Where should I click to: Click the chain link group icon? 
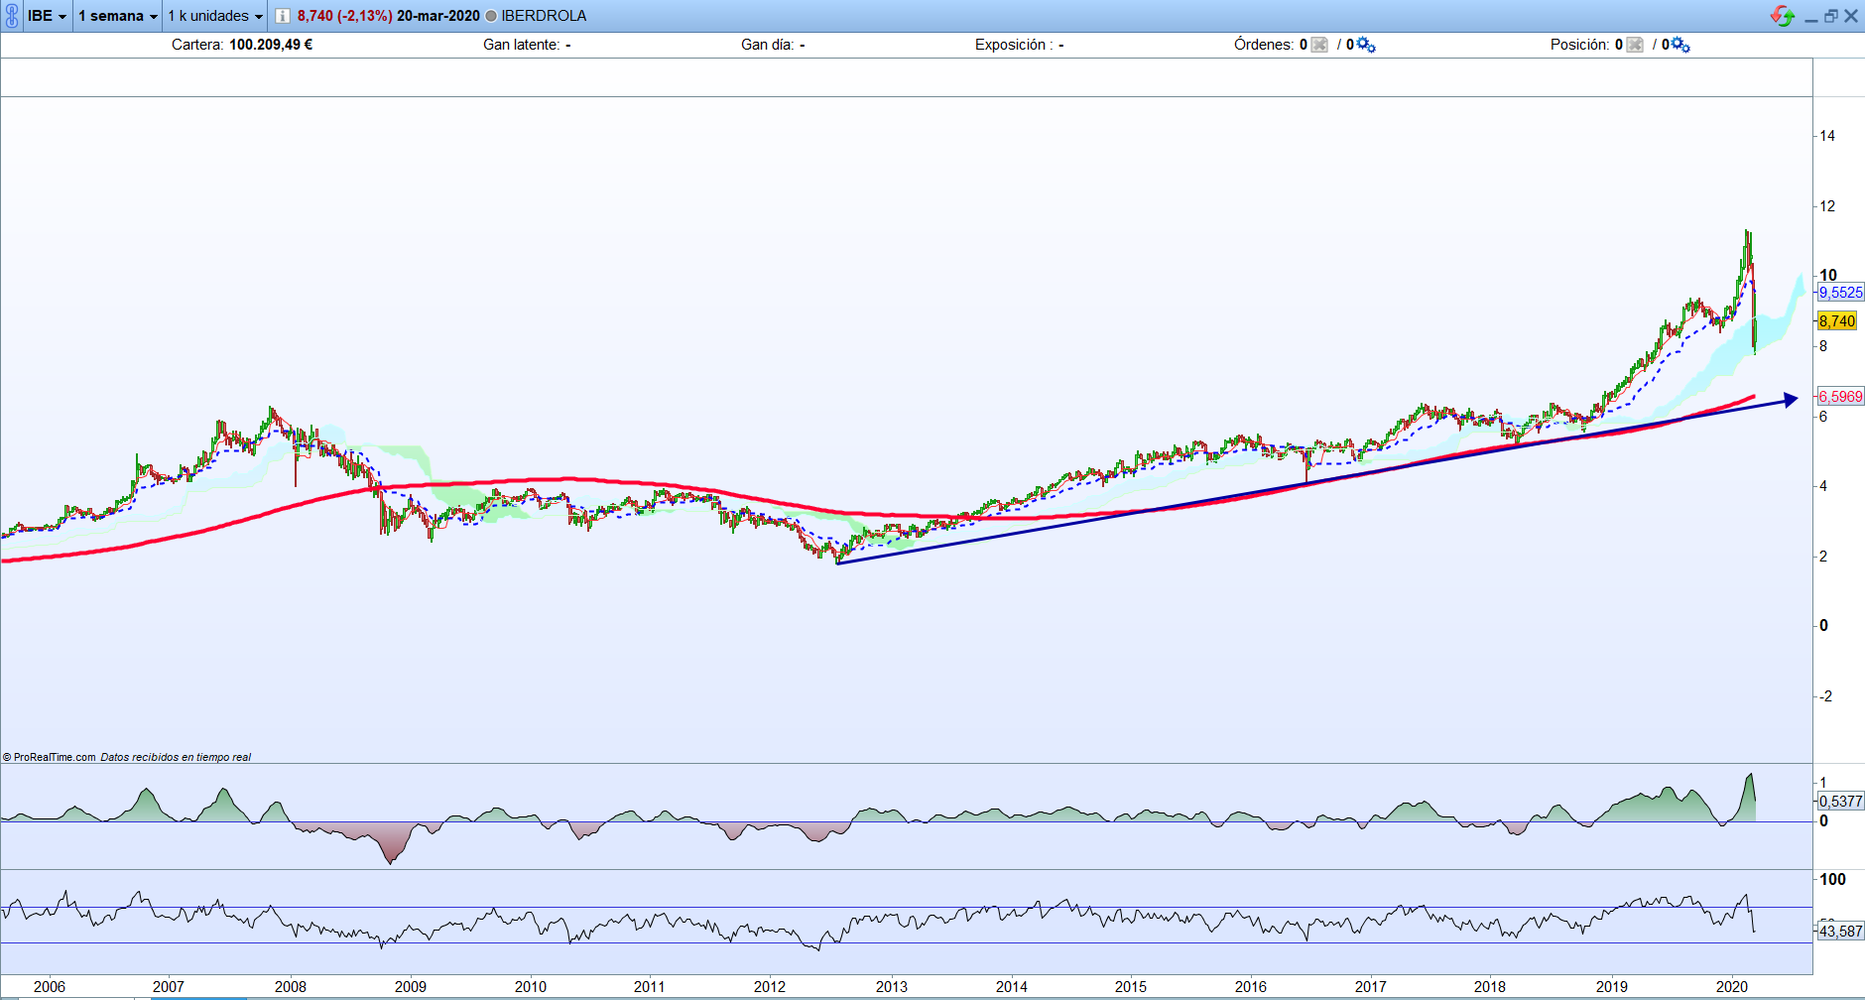[x=11, y=16]
